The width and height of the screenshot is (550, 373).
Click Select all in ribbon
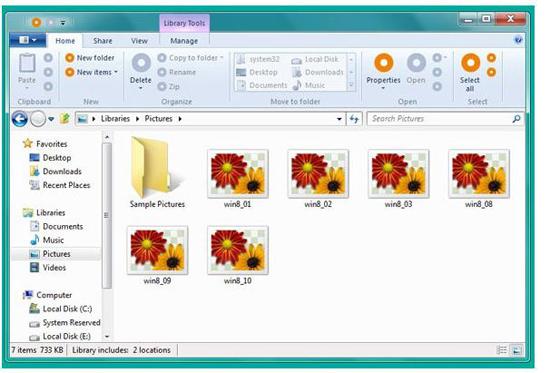click(x=470, y=73)
